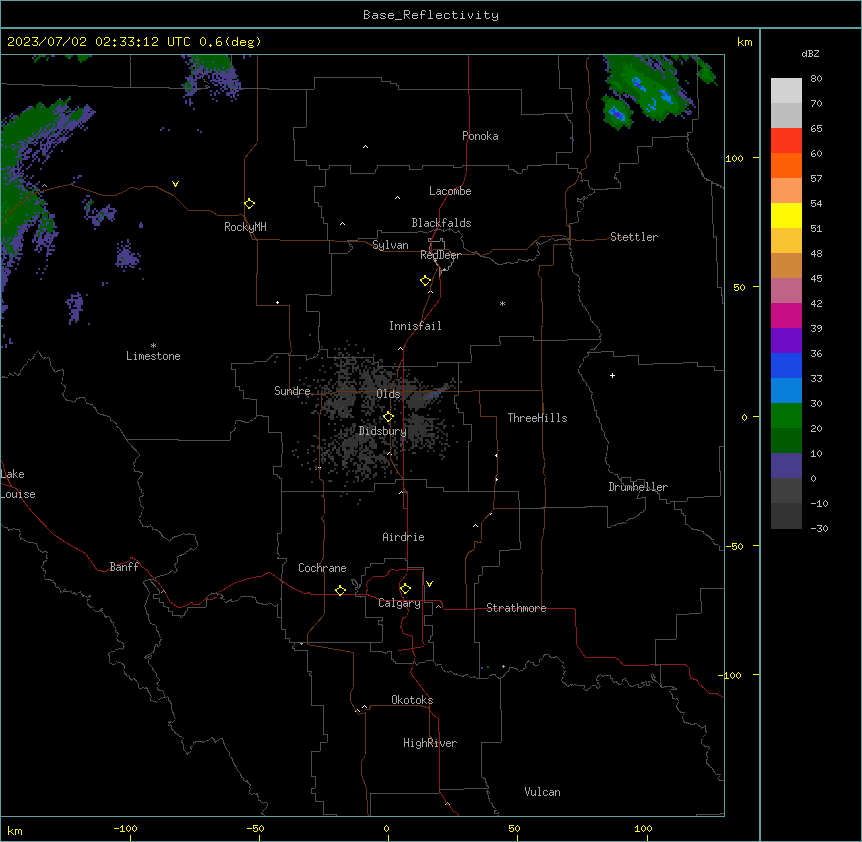This screenshot has height=842, width=862.
Task: Click the Cochrane town label
Action: click(322, 568)
